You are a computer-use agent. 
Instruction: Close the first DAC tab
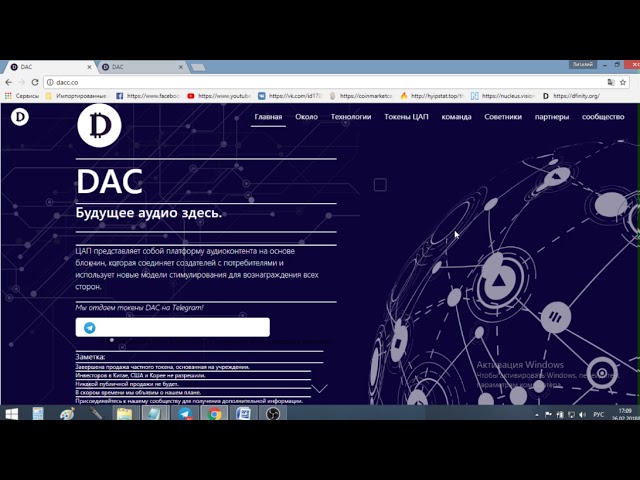pyautogui.click(x=89, y=67)
